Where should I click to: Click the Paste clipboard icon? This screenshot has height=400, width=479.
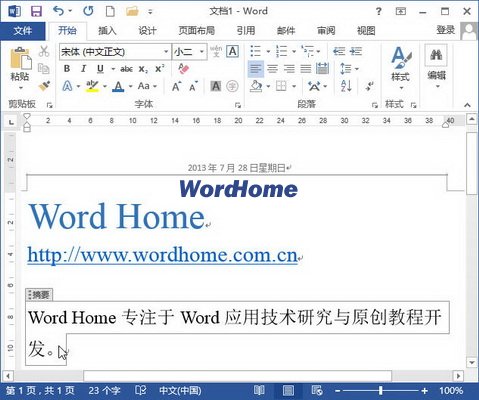click(20, 59)
